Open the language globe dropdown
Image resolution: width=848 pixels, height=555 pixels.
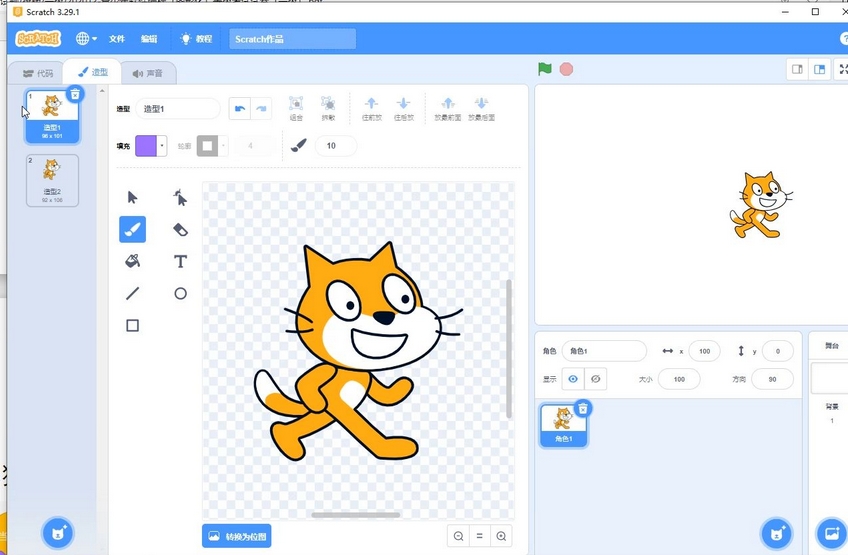pos(86,38)
